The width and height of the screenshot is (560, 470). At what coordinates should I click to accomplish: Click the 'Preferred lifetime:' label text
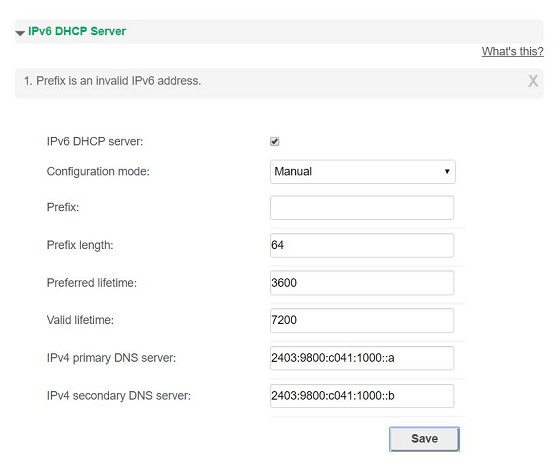[x=92, y=283]
